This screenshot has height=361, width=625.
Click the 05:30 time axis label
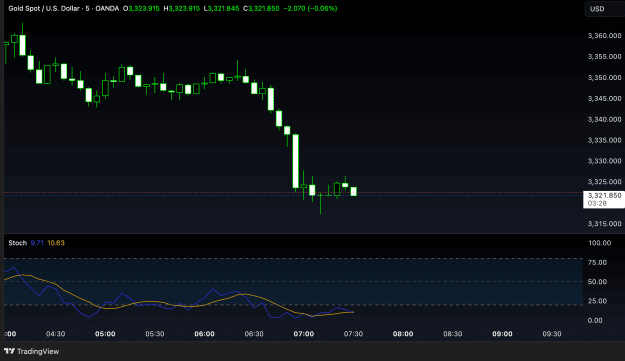click(155, 334)
